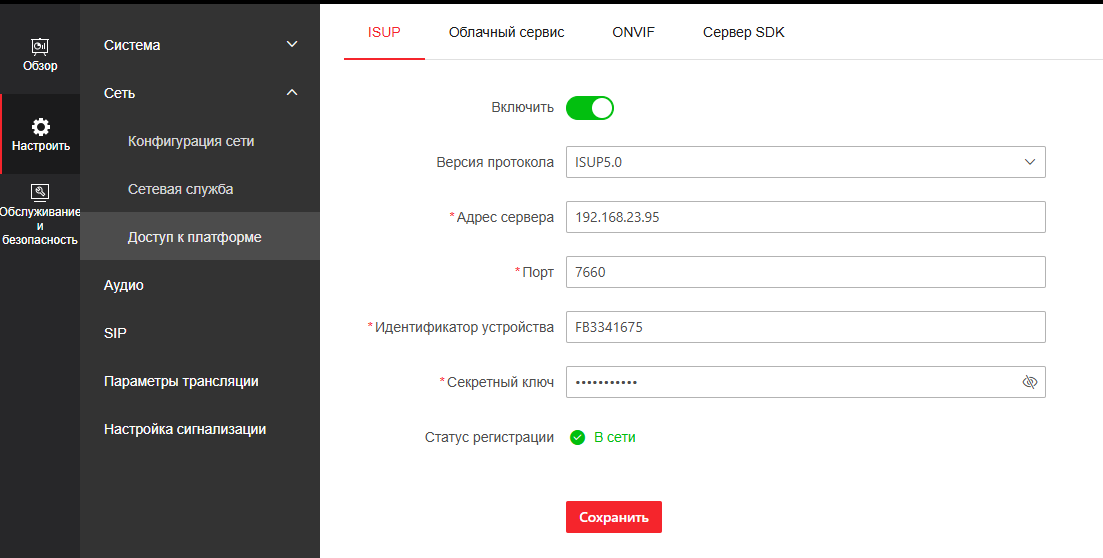Switch to the Облачный сервис tab
Viewport: 1103px width, 558px height.
pyautogui.click(x=506, y=32)
